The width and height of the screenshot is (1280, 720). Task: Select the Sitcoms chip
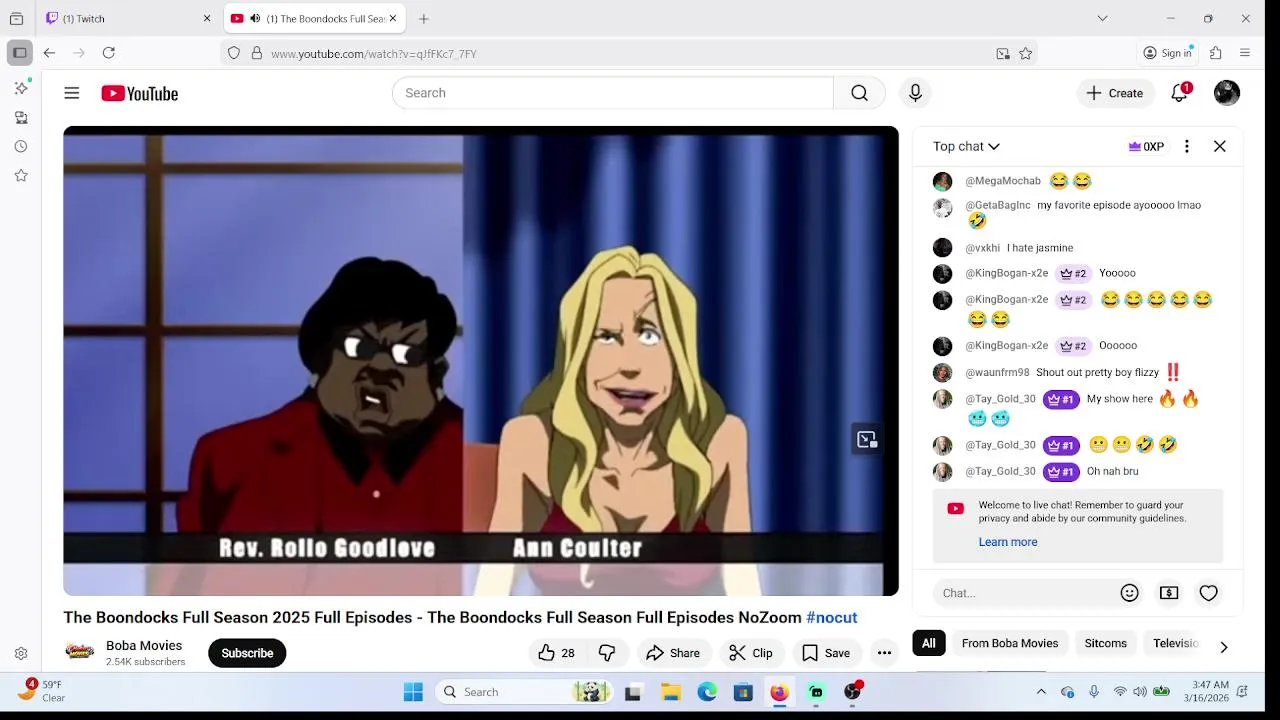tap(1106, 644)
